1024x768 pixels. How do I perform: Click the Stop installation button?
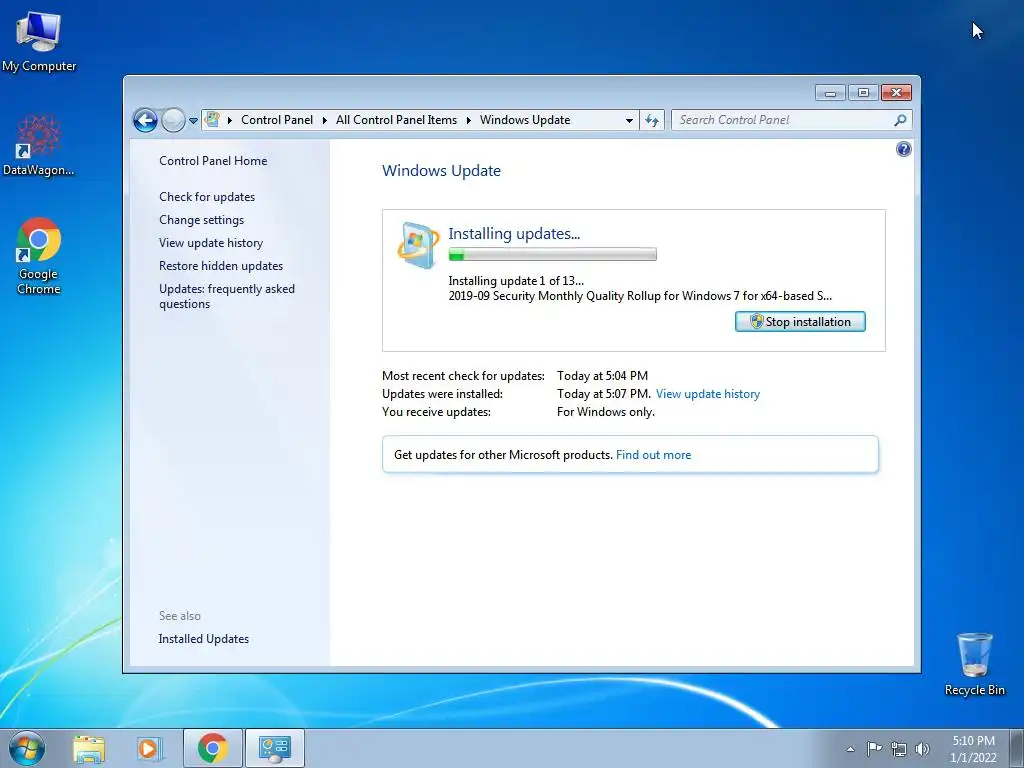coord(800,321)
